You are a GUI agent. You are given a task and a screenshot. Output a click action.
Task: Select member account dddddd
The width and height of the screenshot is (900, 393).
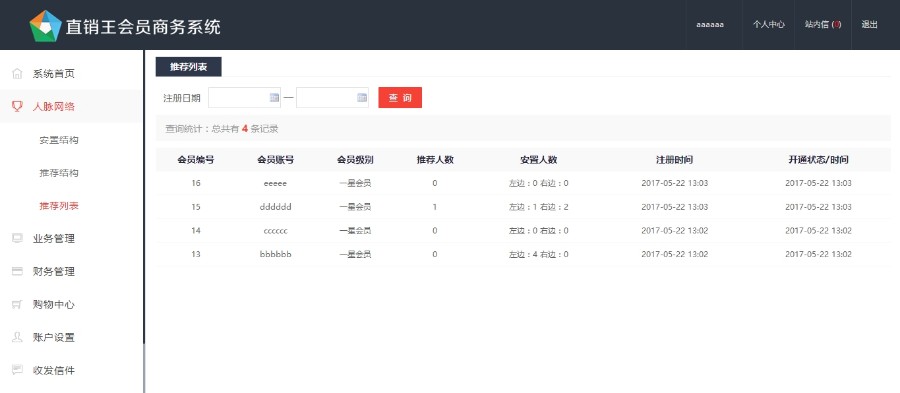(276, 207)
